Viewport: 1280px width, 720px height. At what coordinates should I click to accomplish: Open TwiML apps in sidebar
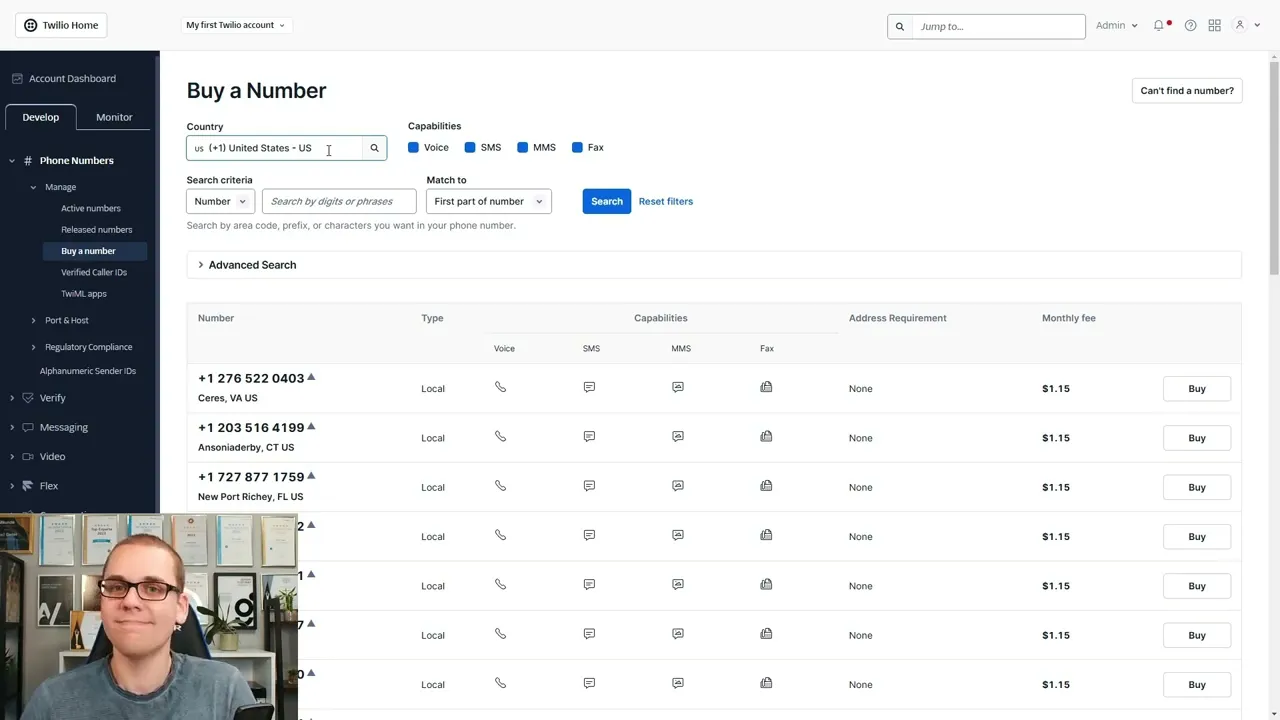(x=84, y=294)
